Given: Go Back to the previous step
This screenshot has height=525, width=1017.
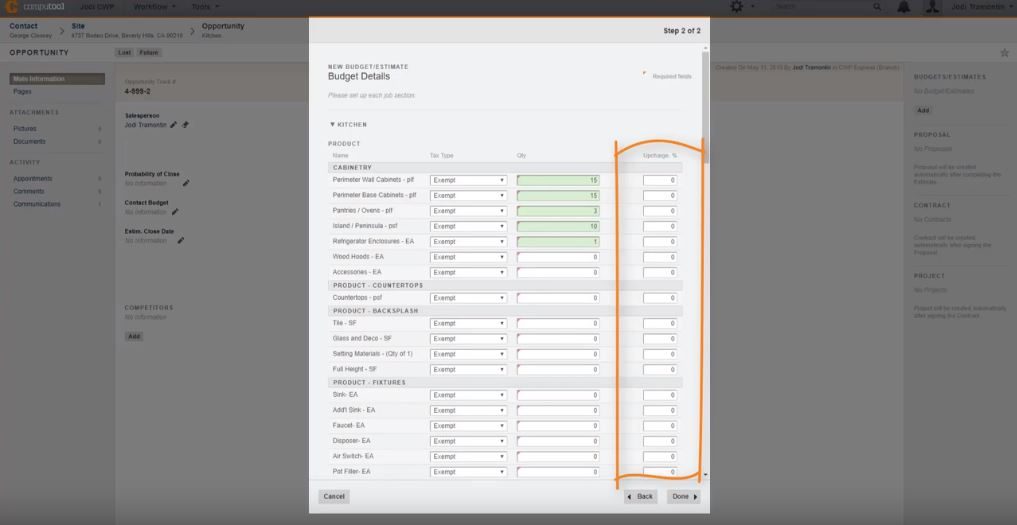Looking at the screenshot, I should (x=640, y=496).
